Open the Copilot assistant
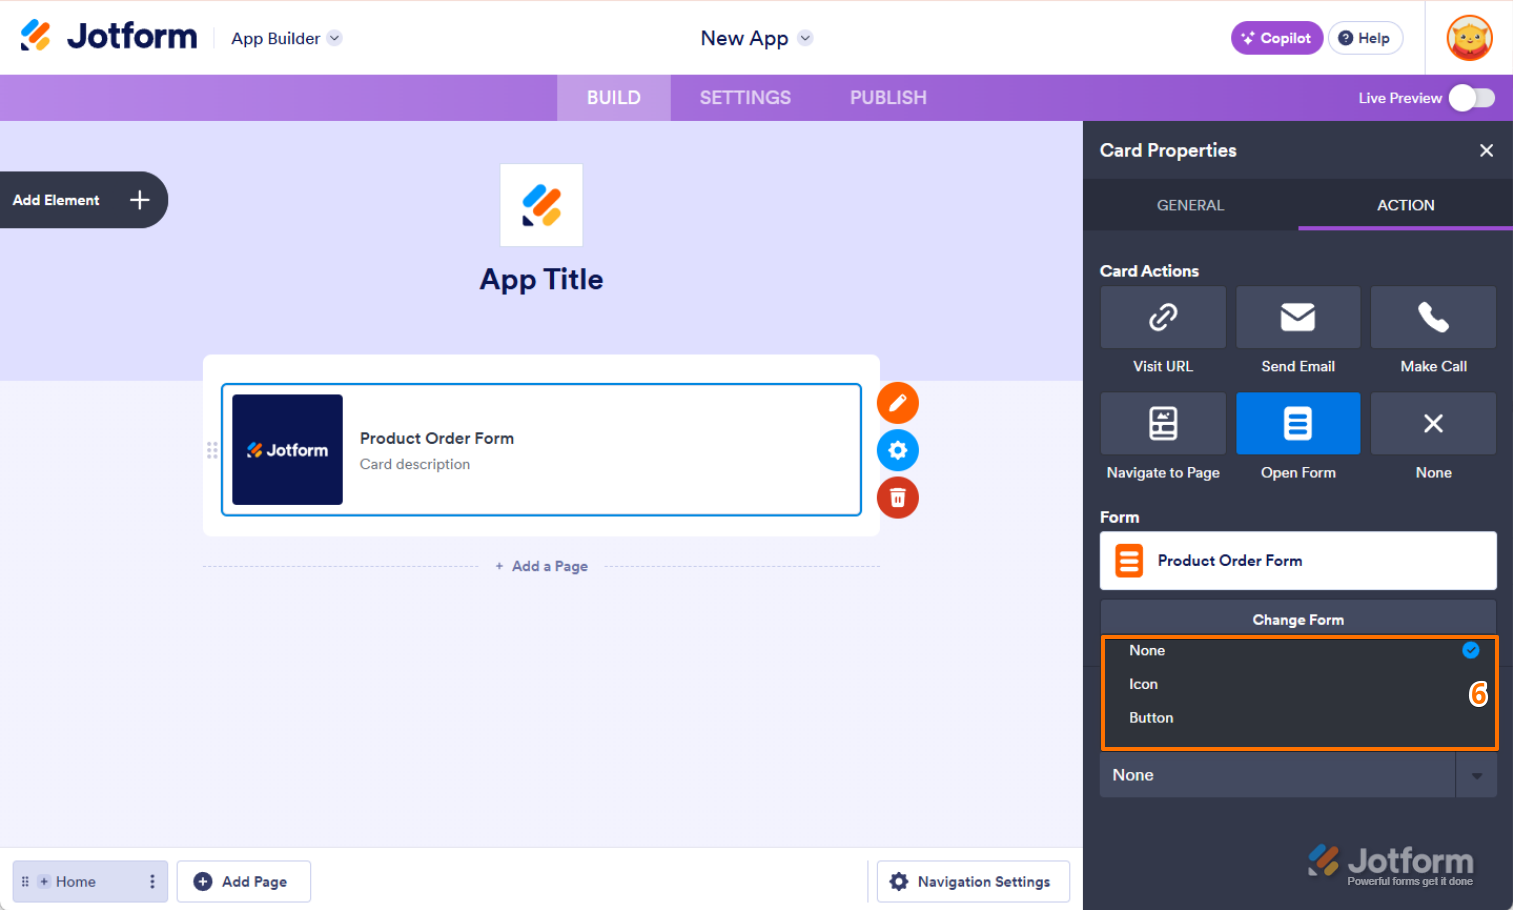 [1276, 38]
